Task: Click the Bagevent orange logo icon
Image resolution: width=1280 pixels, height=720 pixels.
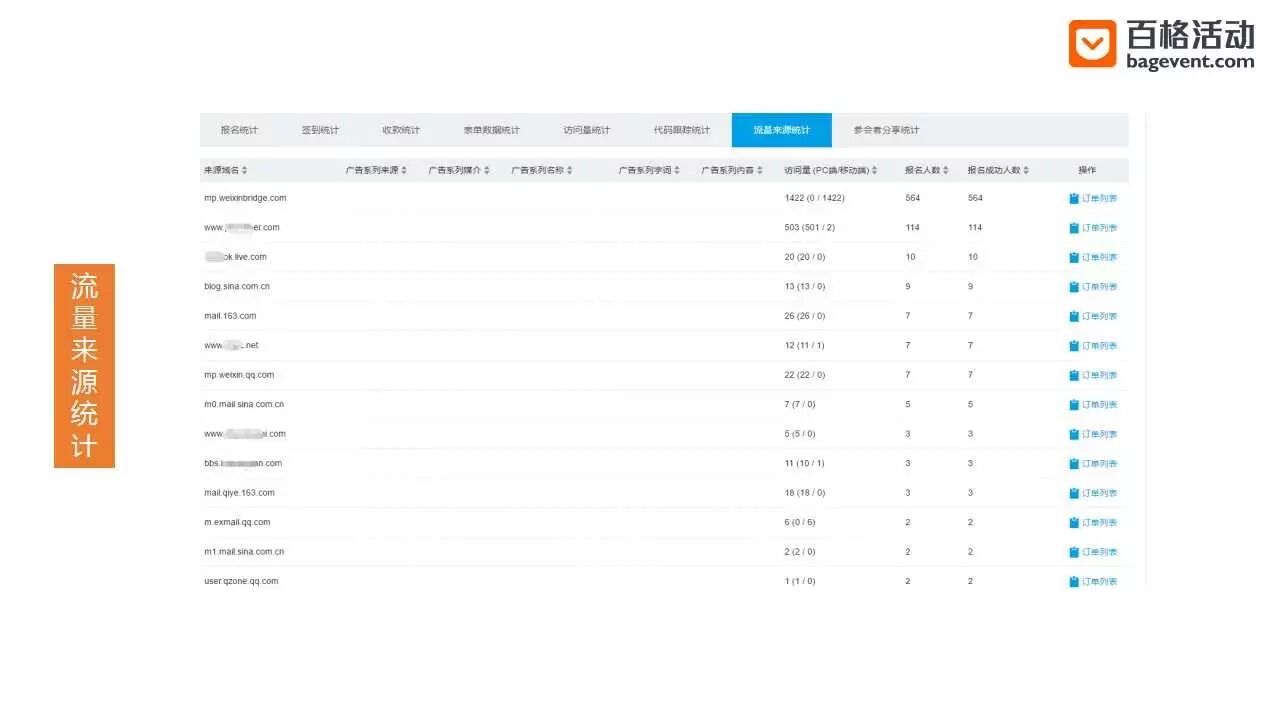Action: point(1092,44)
